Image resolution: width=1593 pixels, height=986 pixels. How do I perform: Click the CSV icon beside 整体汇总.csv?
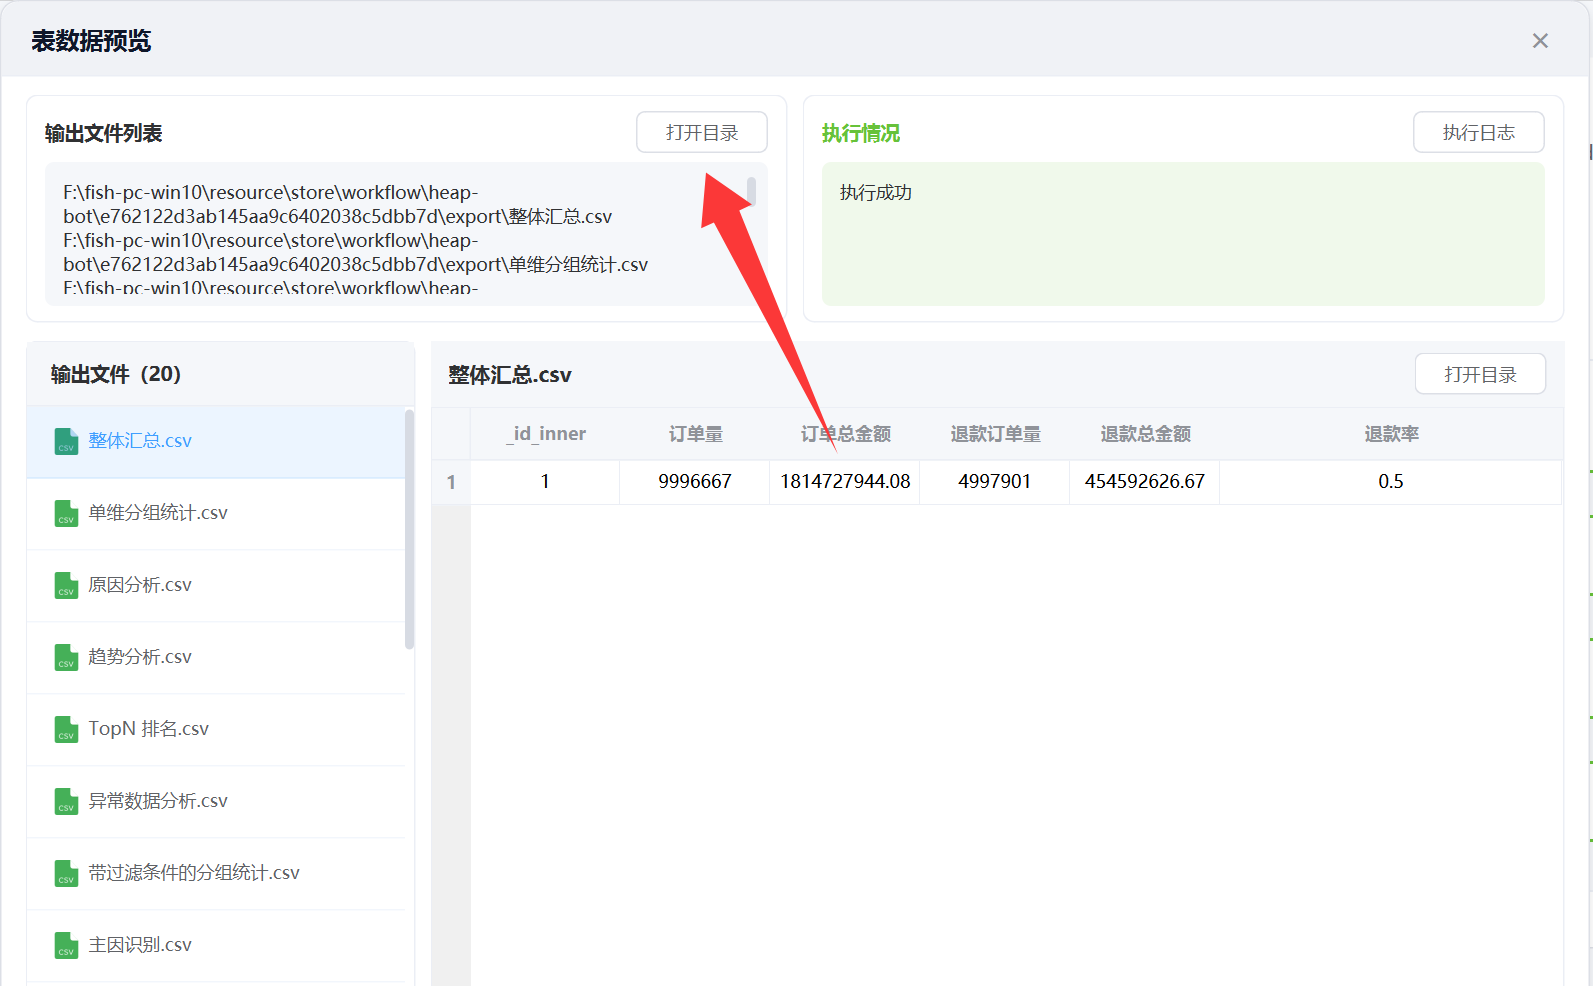(x=66, y=441)
